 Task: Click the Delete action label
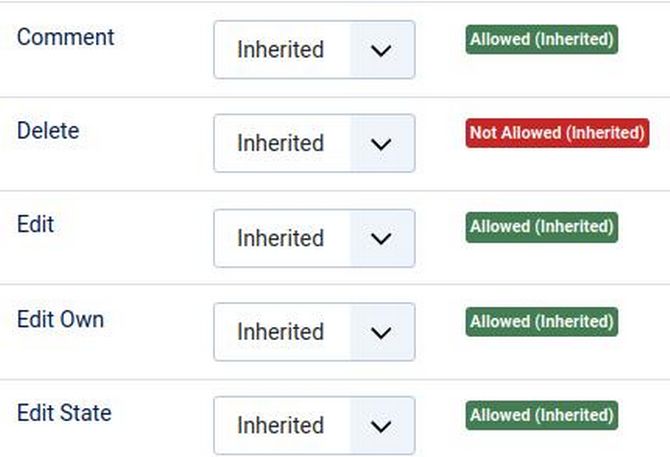coord(48,131)
